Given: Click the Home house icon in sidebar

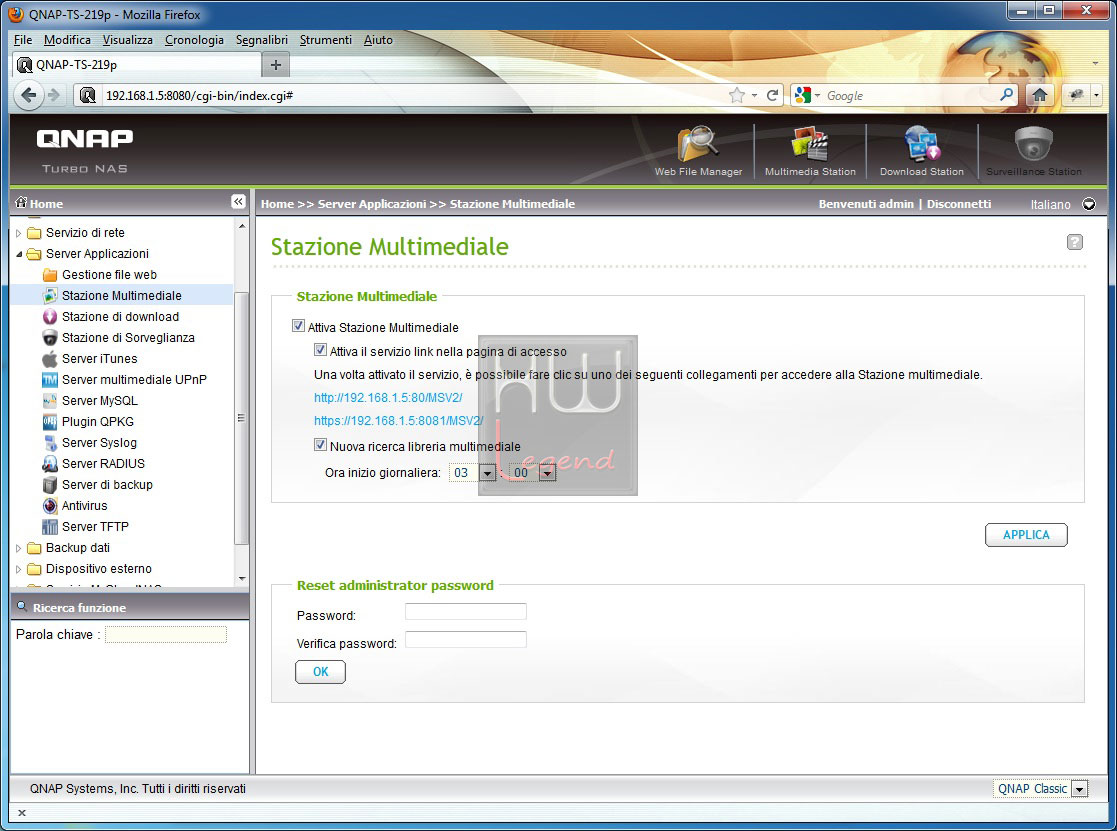Looking at the screenshot, I should pos(21,202).
